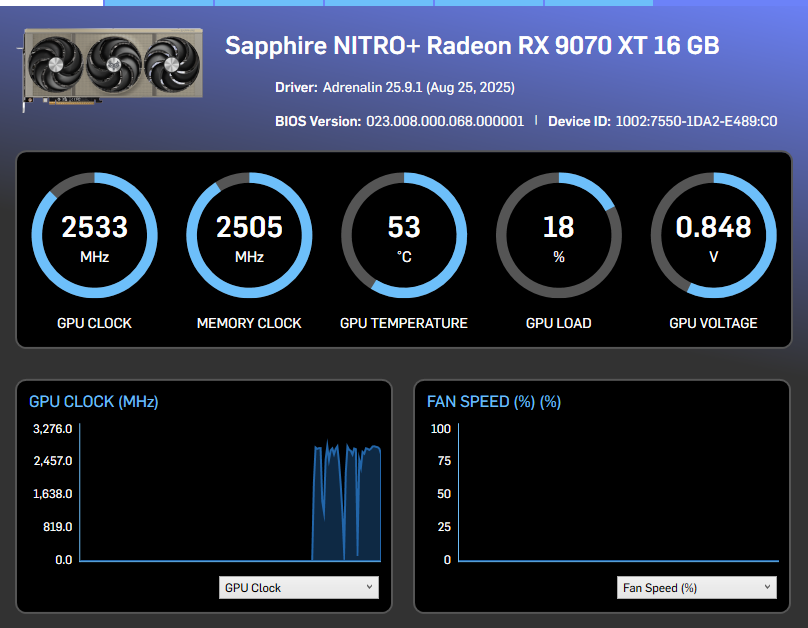Click the MEMORY CLOCK label under gauge
The width and height of the screenshot is (808, 628).
249,324
